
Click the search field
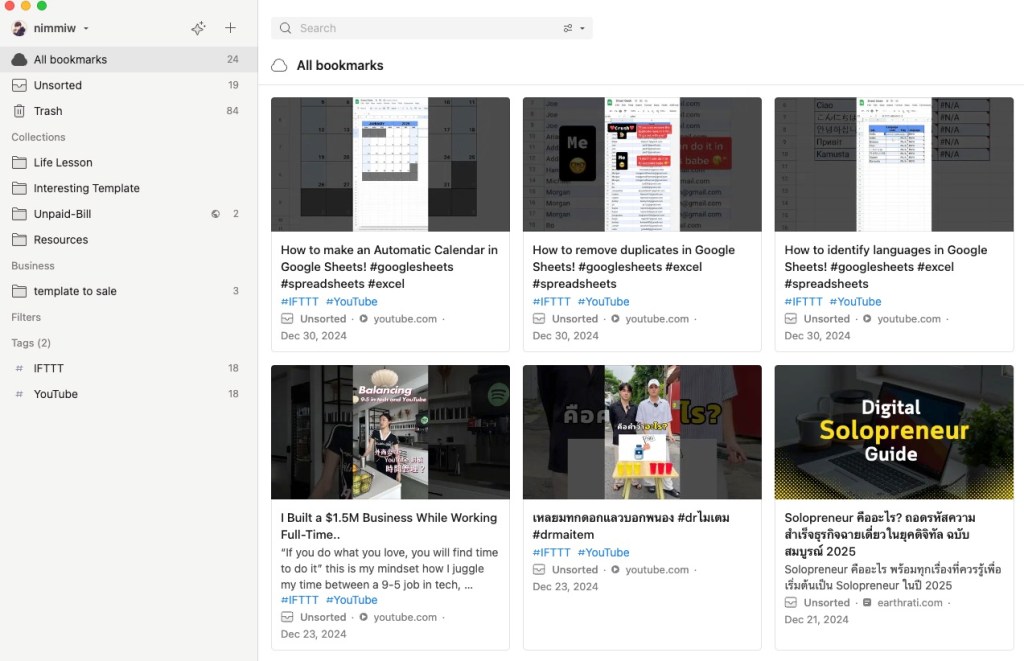pyautogui.click(x=432, y=28)
